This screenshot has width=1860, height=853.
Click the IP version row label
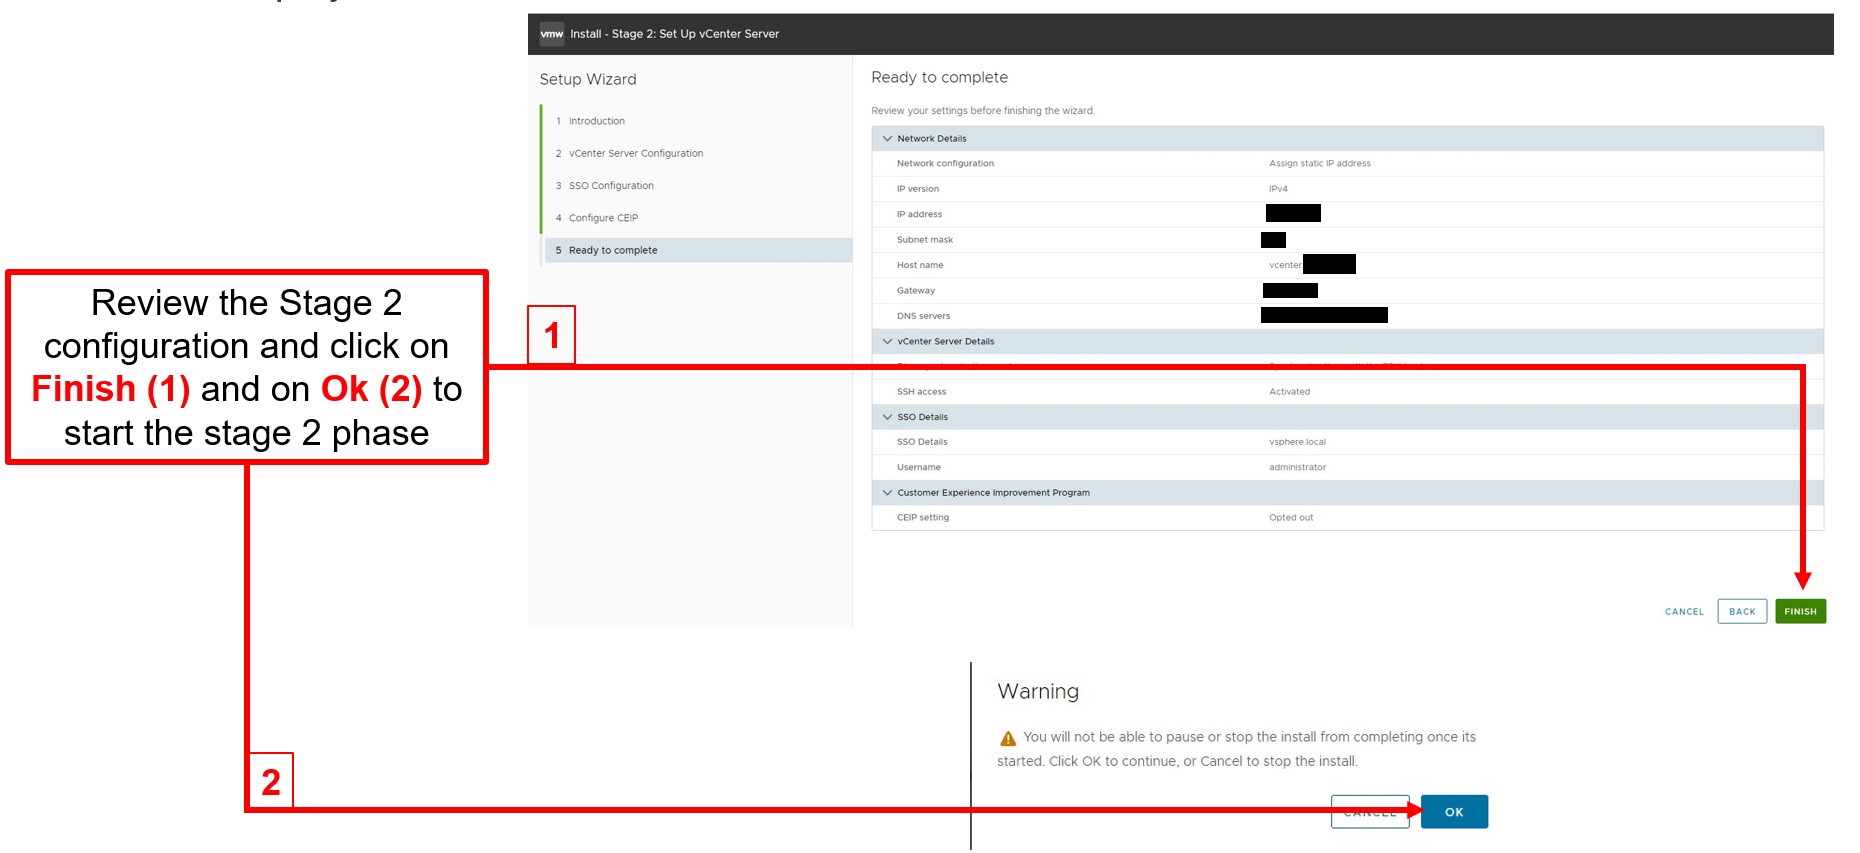pos(918,189)
